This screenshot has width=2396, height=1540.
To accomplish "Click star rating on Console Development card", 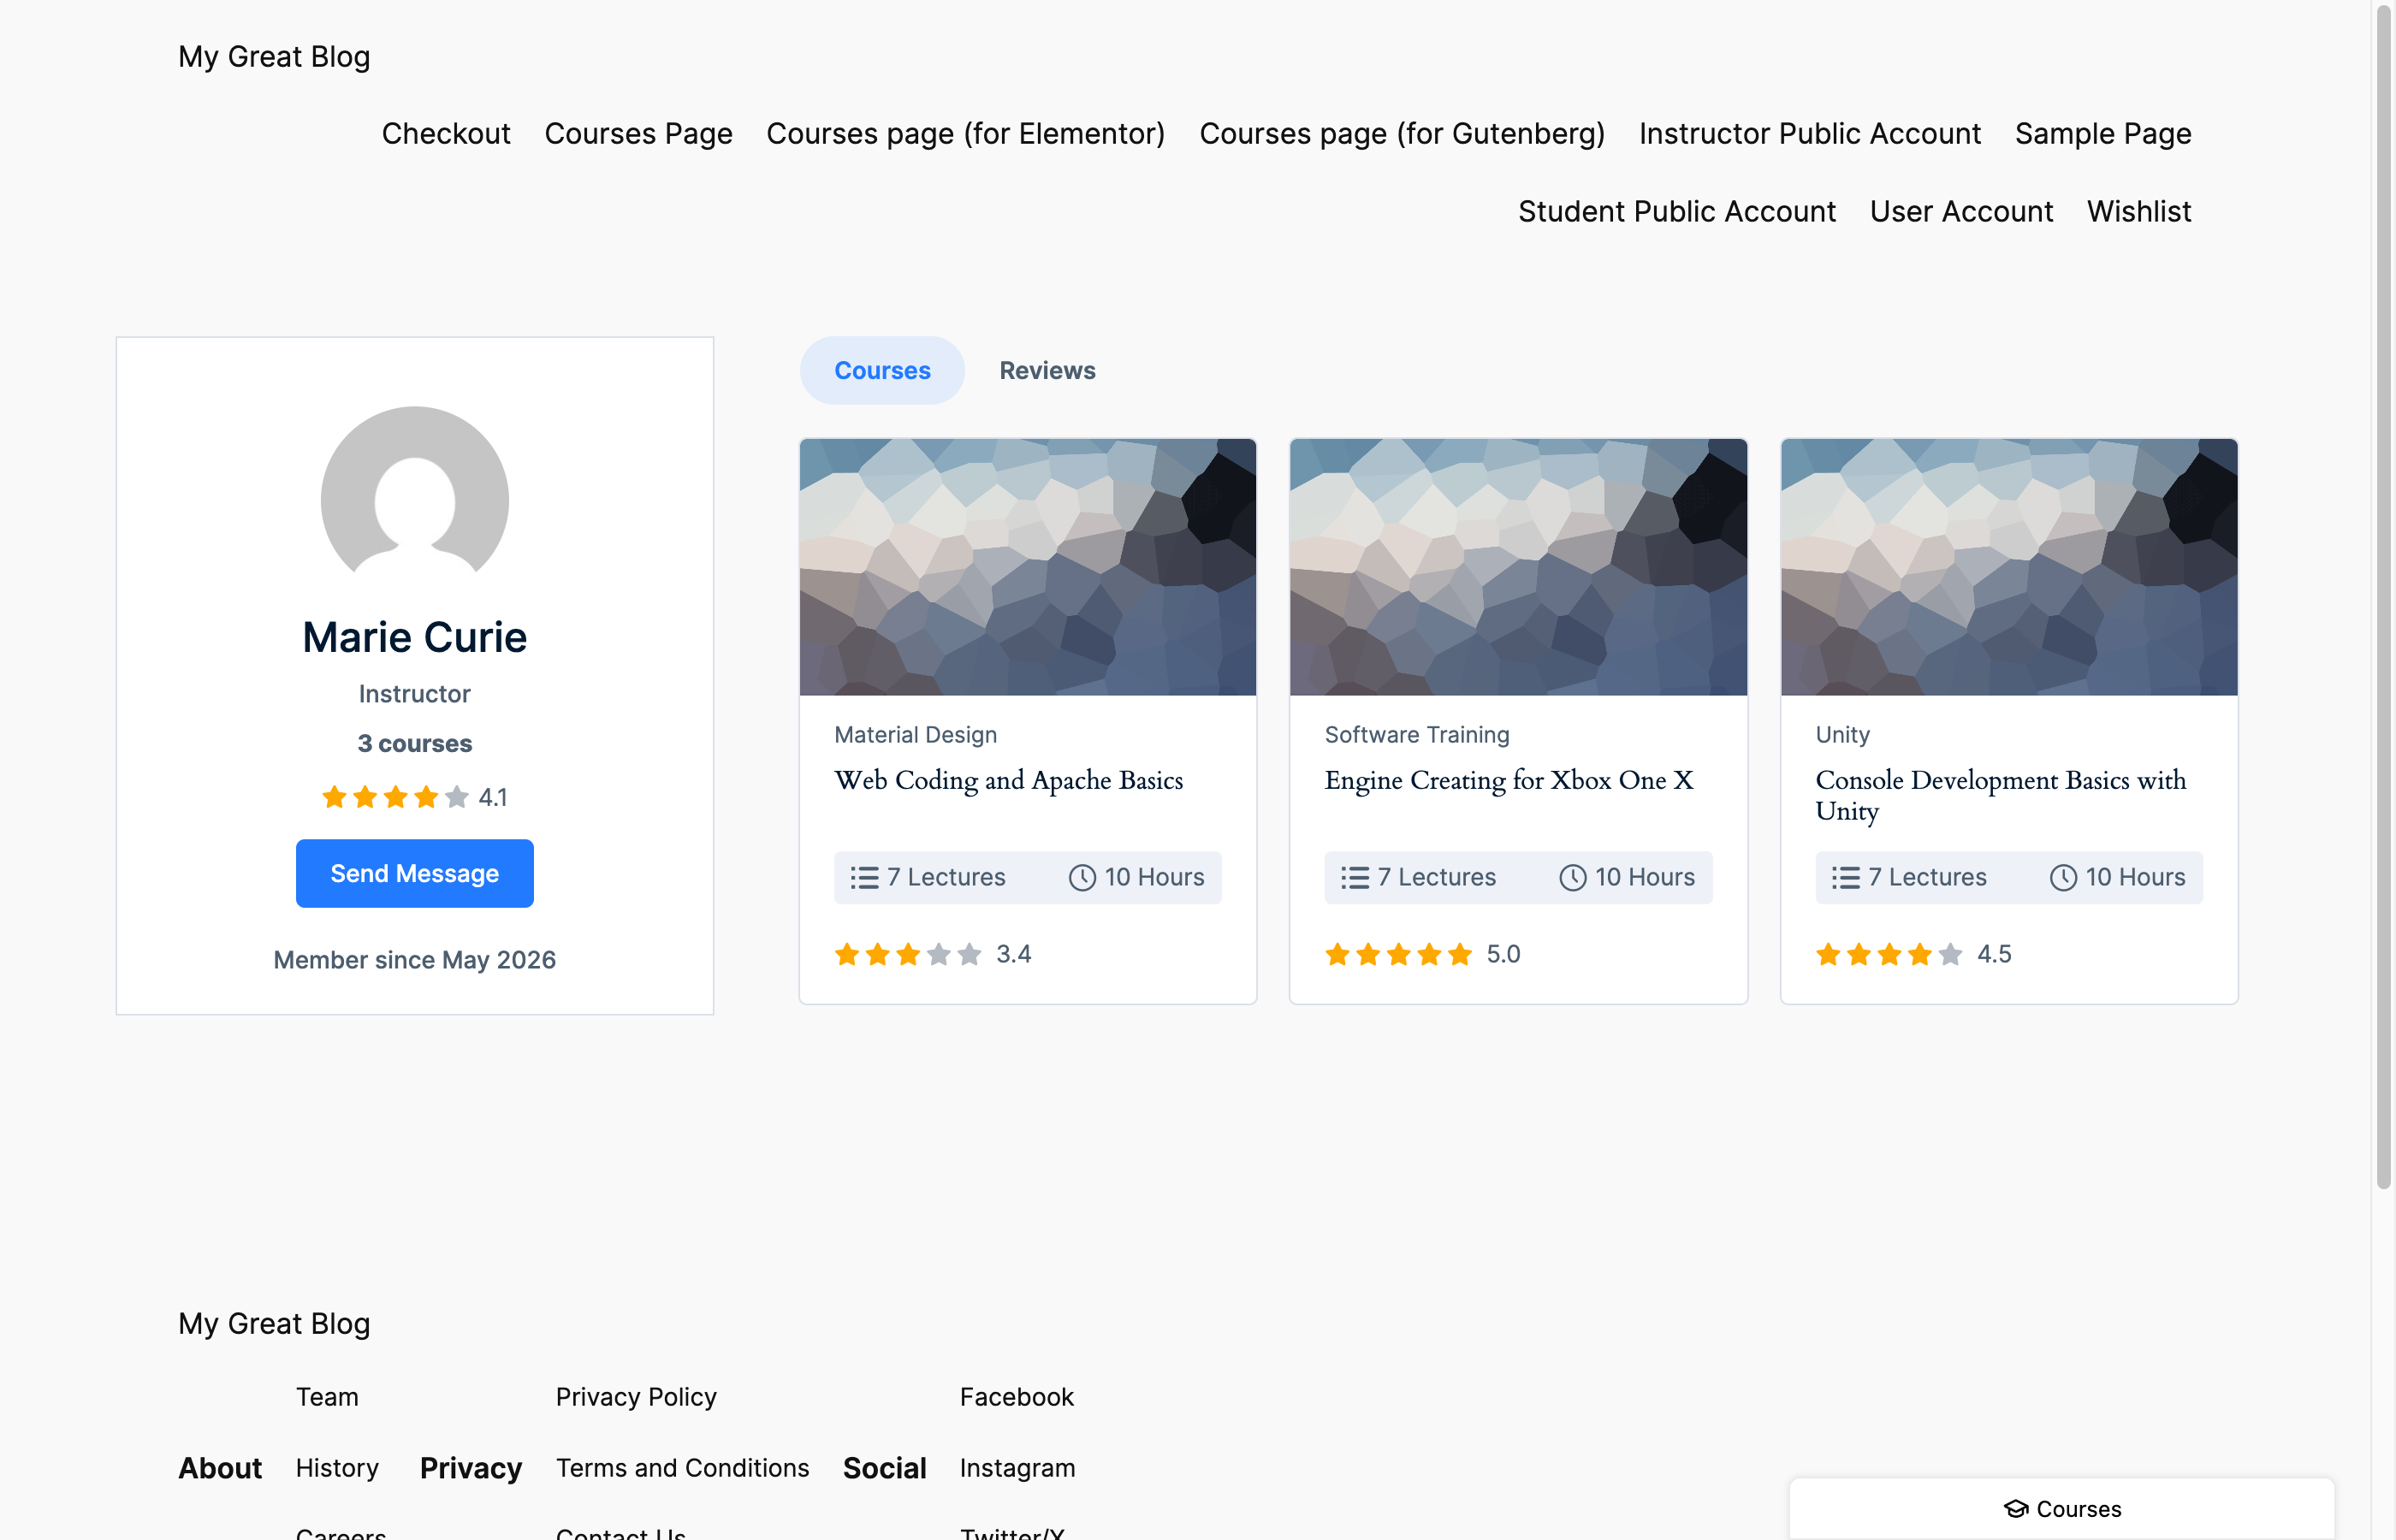I will click(x=1889, y=954).
